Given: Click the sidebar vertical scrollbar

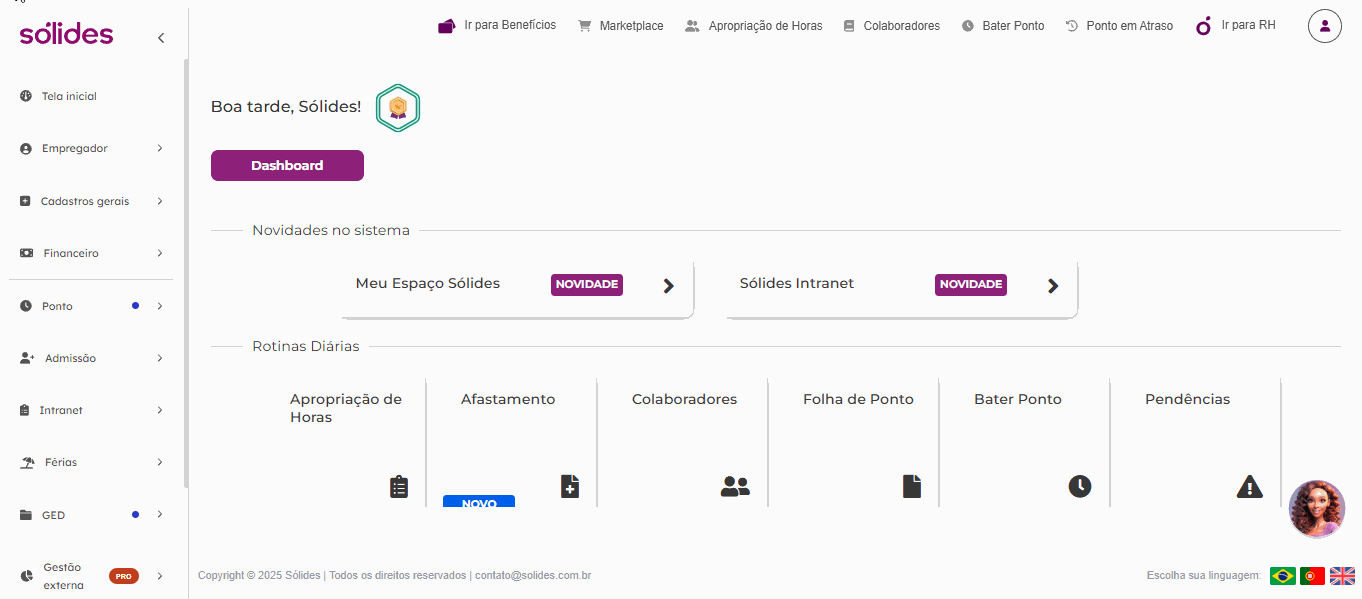Looking at the screenshot, I should pos(185,270).
